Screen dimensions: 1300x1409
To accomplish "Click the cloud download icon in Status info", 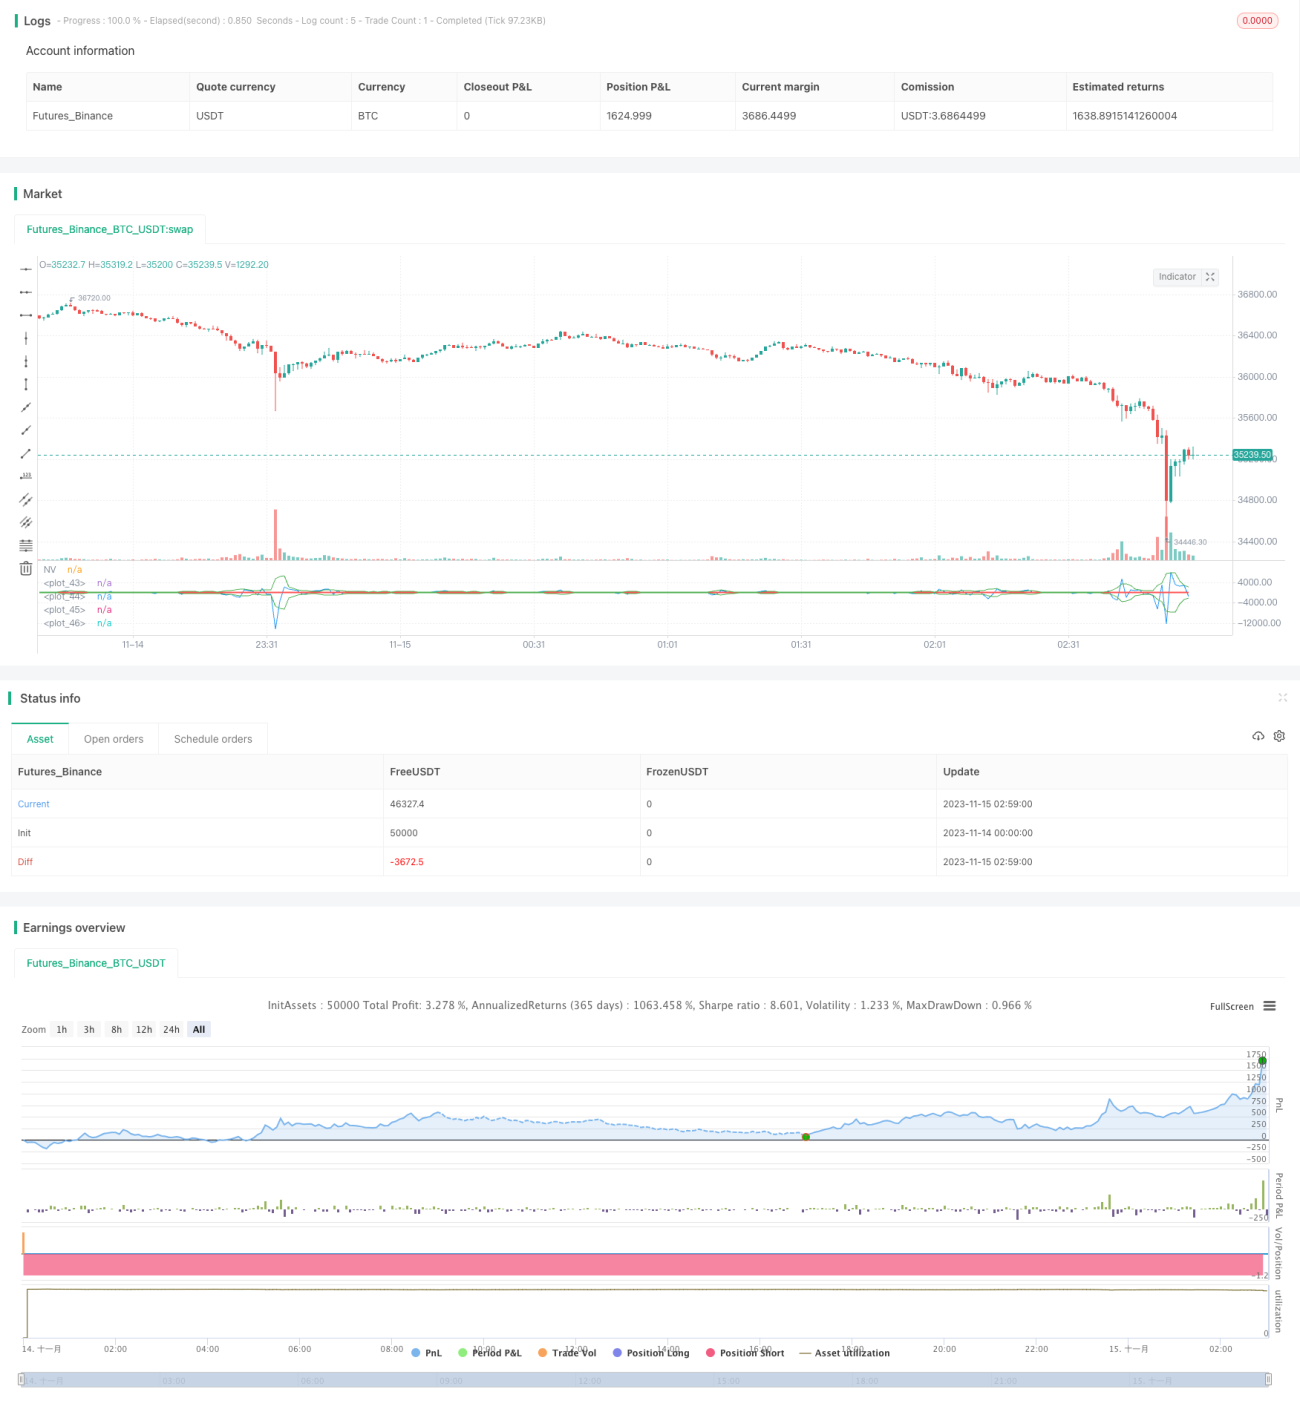I will pyautogui.click(x=1258, y=736).
